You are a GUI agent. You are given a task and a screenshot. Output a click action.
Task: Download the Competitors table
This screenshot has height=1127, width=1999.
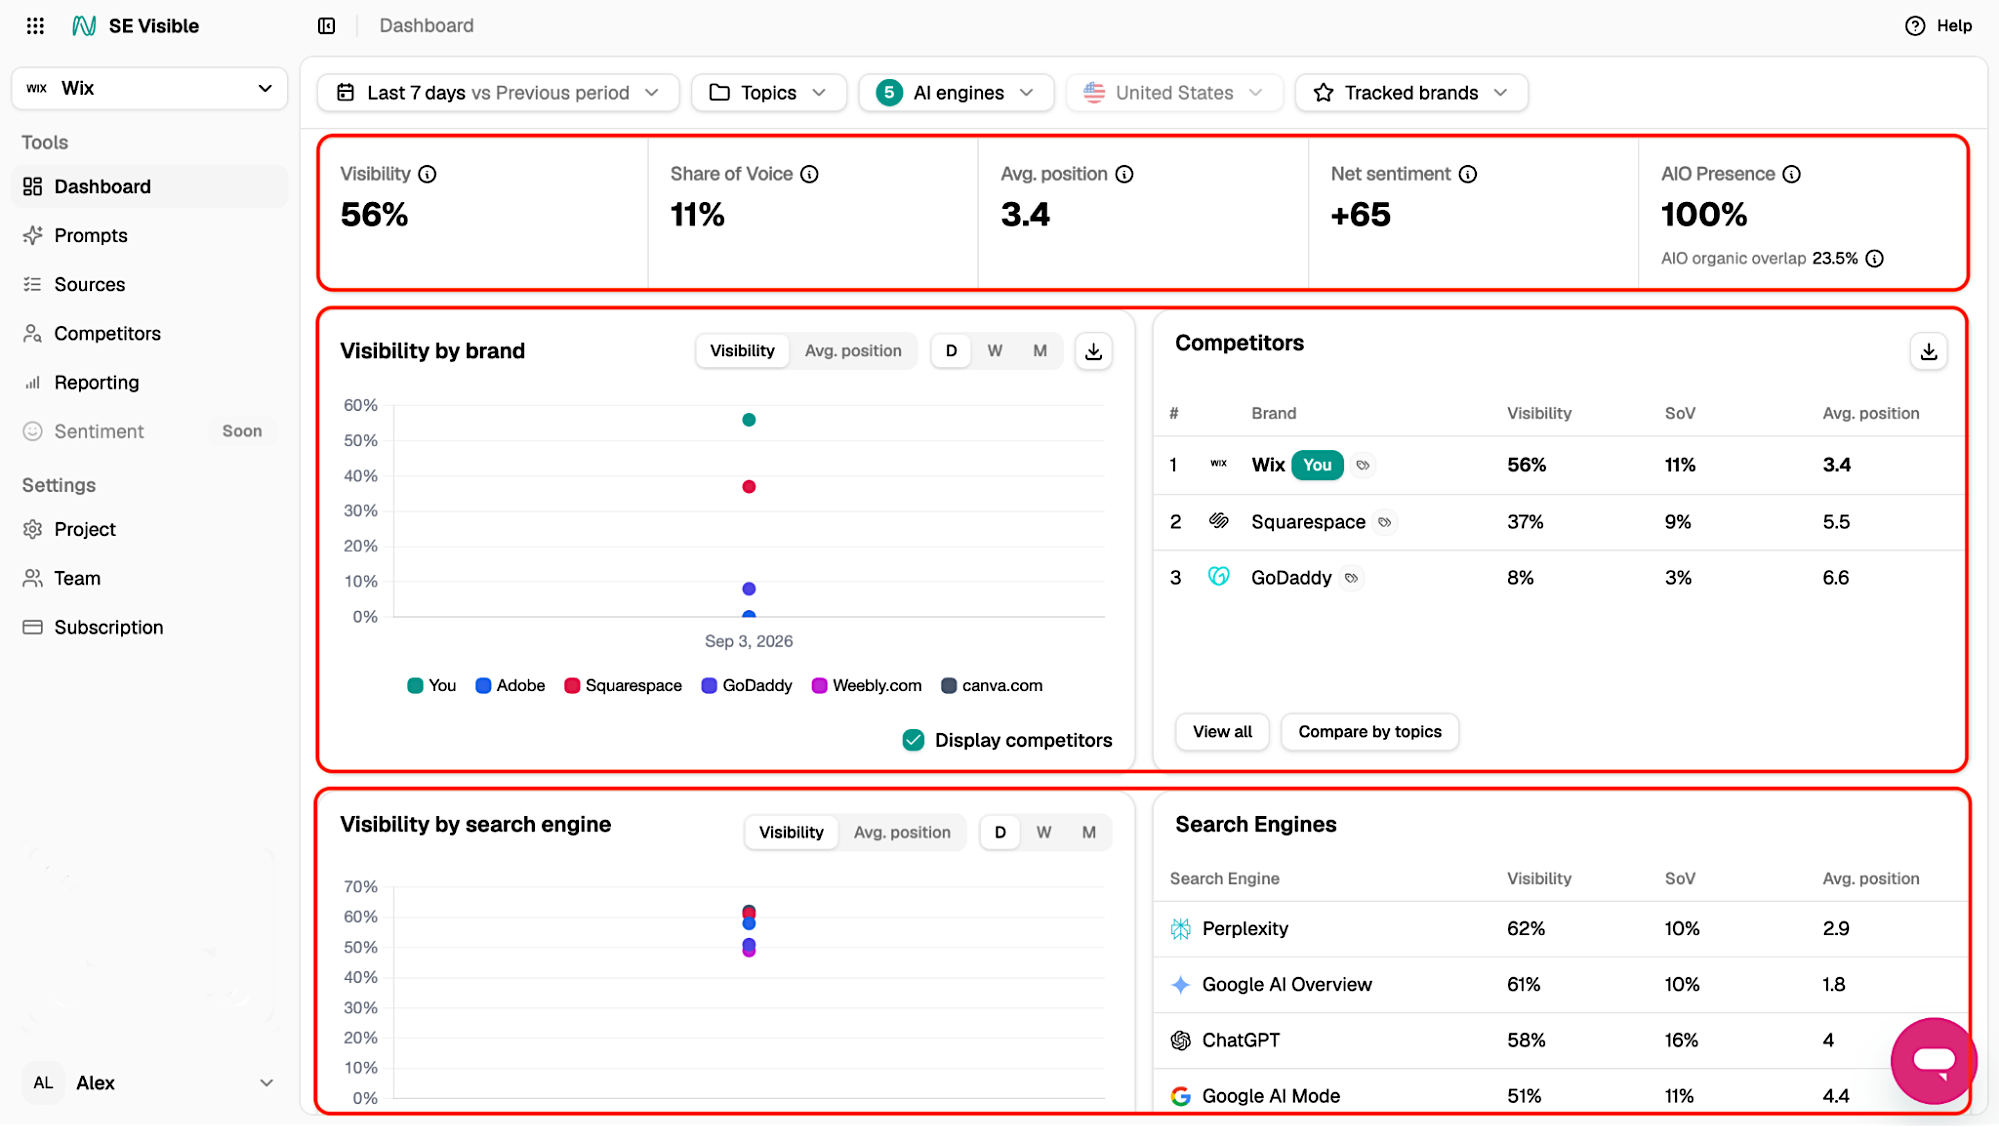(1928, 351)
